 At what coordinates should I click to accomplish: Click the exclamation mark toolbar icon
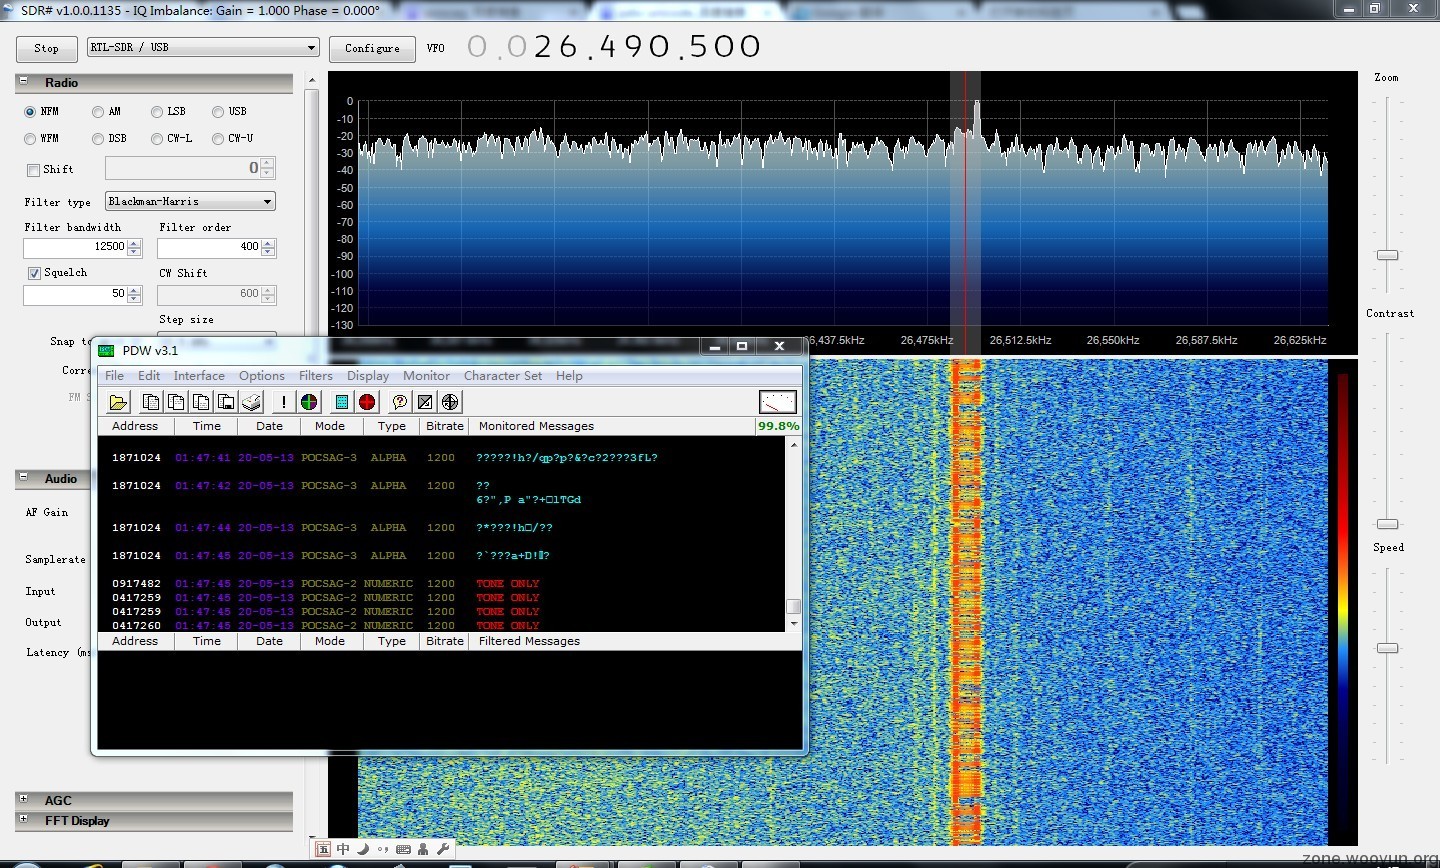click(x=284, y=402)
